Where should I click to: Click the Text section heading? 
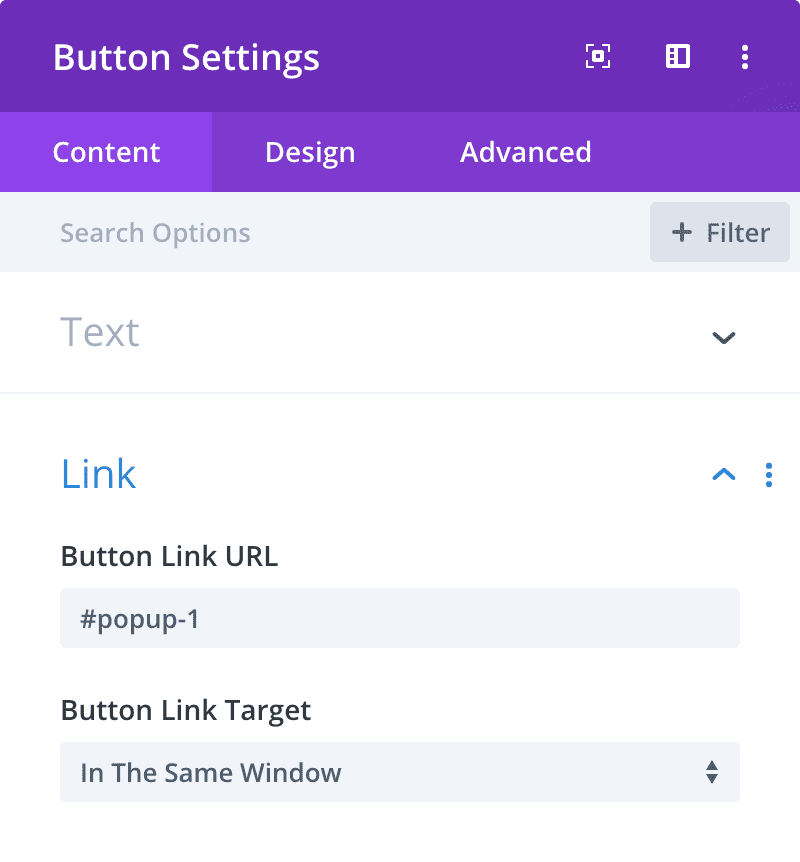(100, 332)
